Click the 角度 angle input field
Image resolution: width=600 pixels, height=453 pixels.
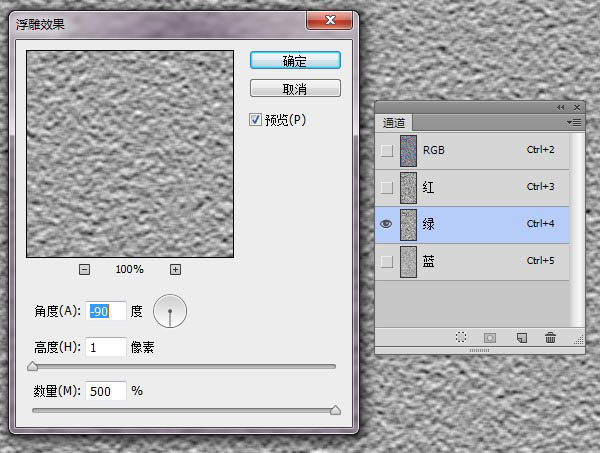(x=107, y=312)
